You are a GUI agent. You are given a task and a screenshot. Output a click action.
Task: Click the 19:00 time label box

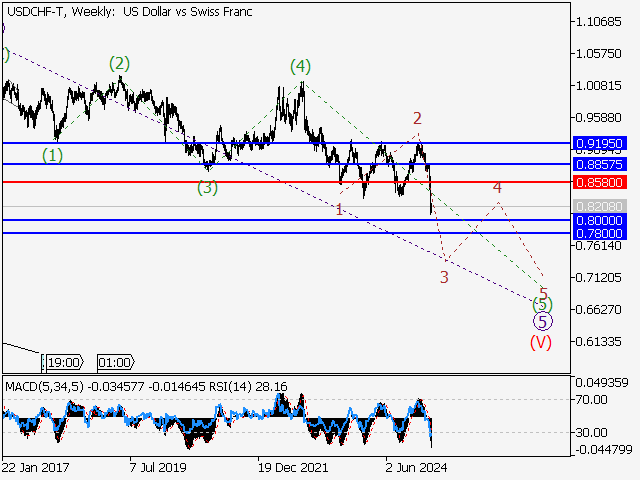(x=63, y=362)
